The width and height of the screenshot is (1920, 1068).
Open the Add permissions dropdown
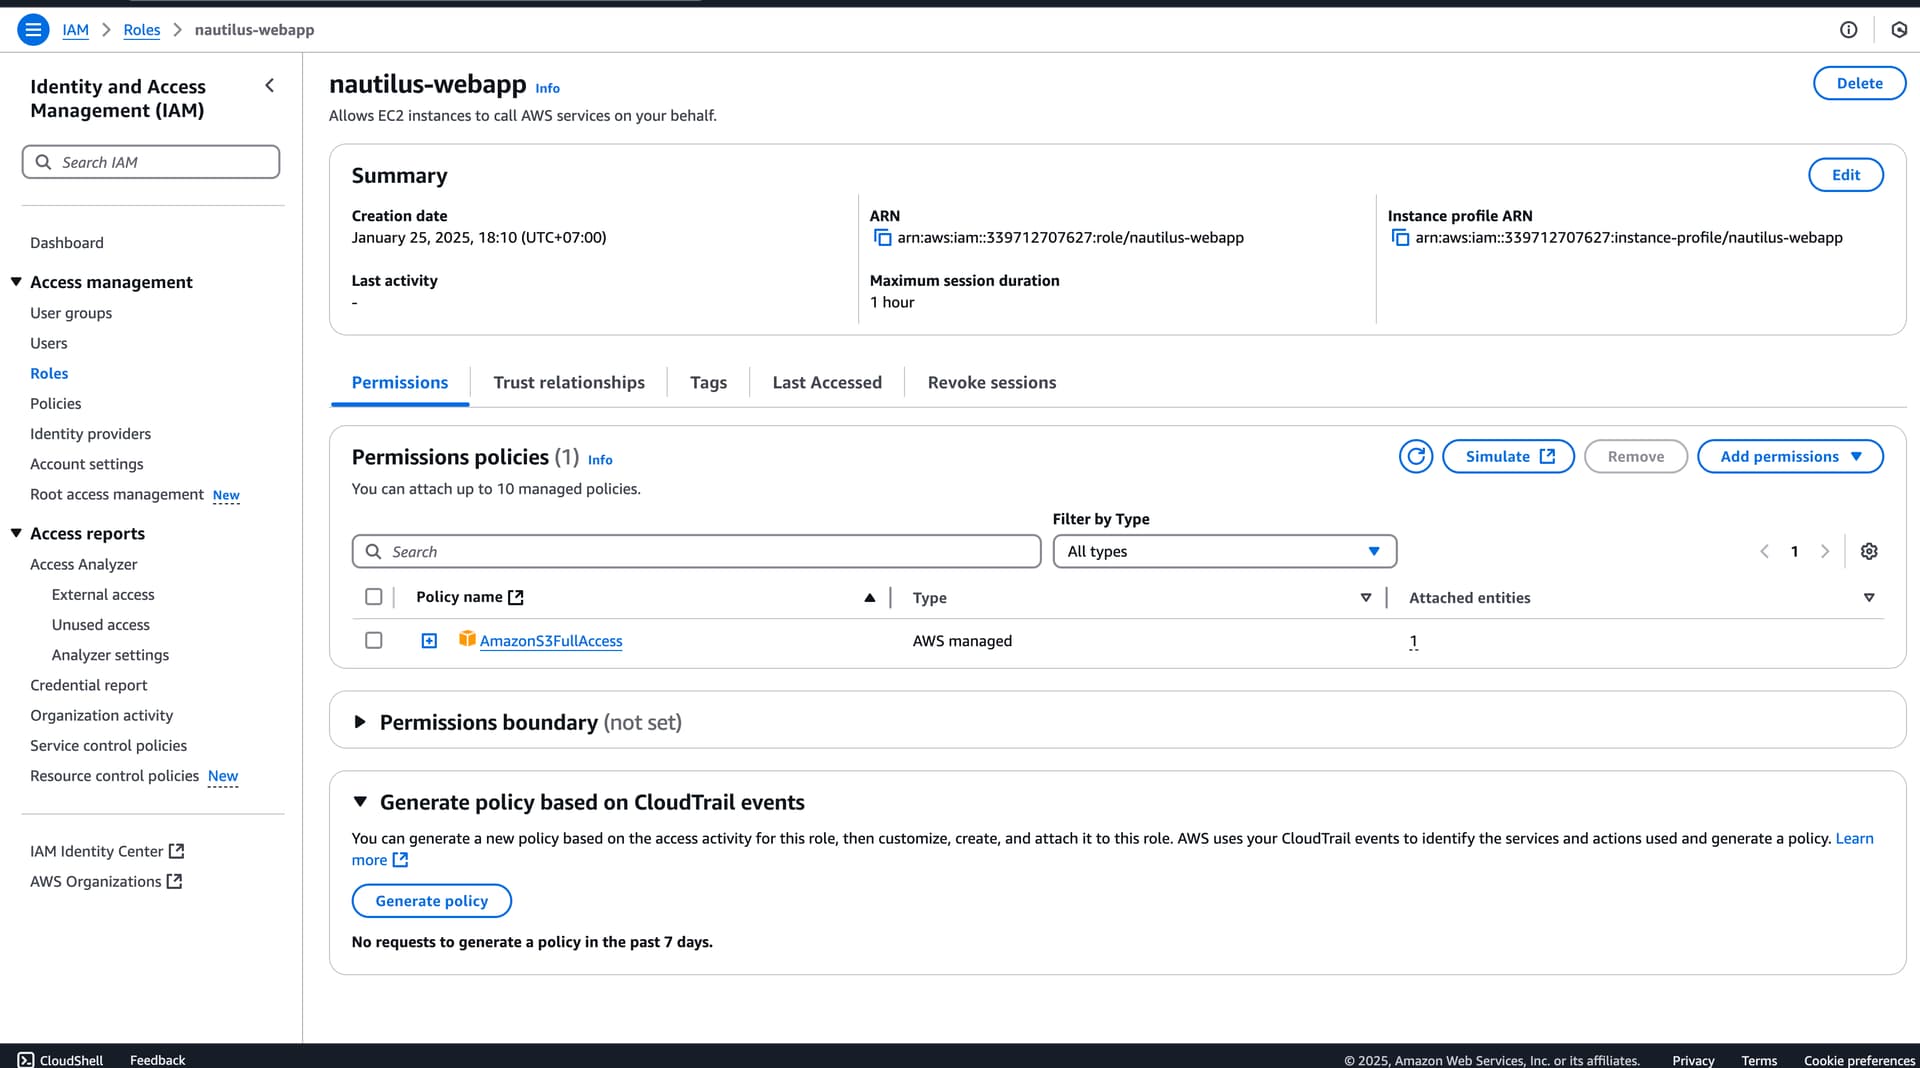(x=1789, y=457)
